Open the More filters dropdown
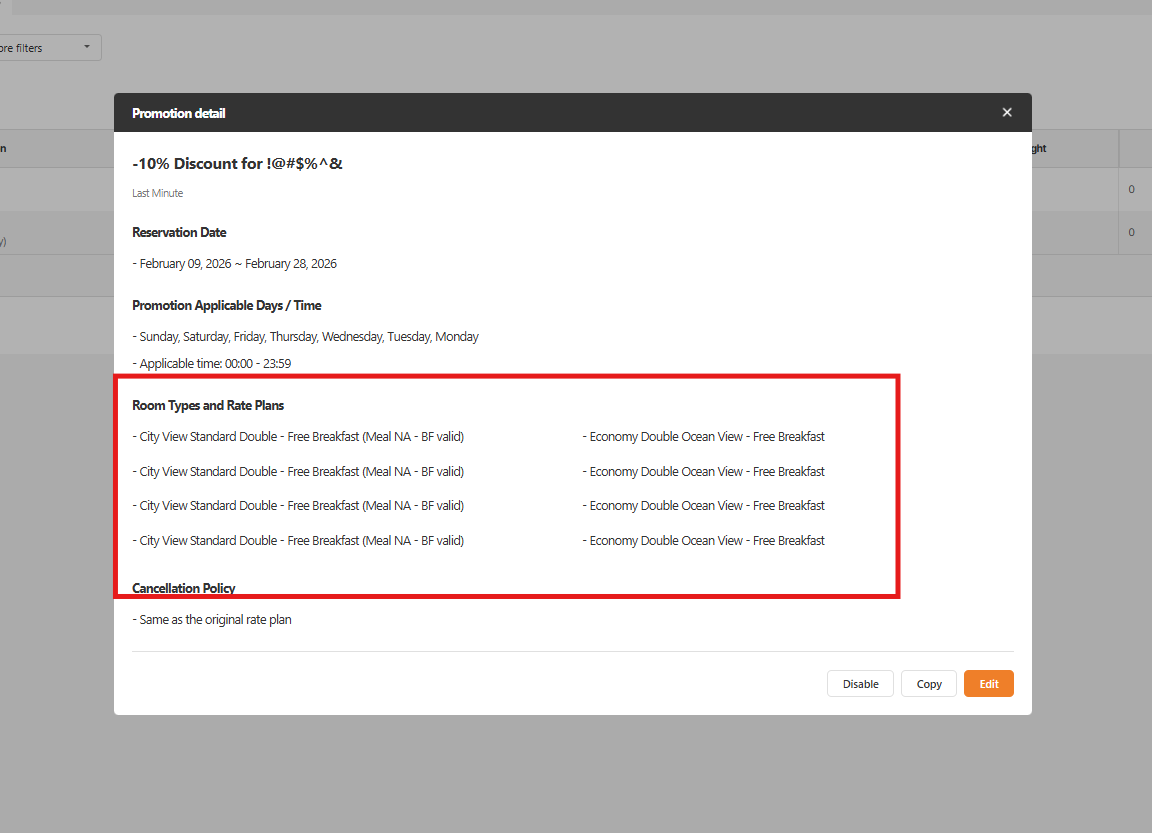Screen dimensions: 1152x833 pos(48,48)
